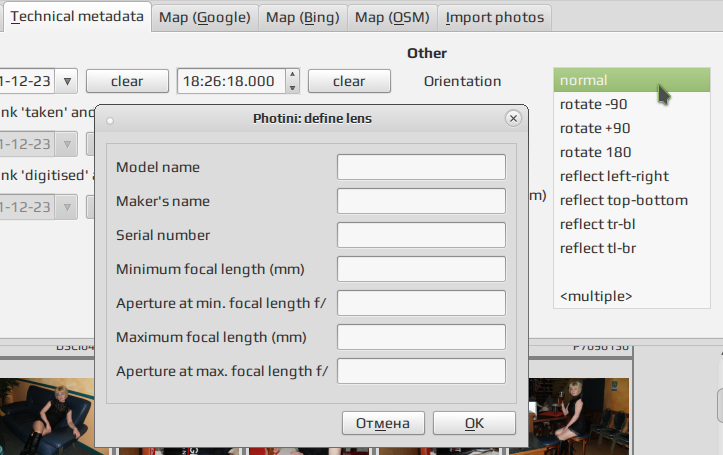Open the greyed modified date dropdown
The image size is (723, 455).
pos(67,207)
